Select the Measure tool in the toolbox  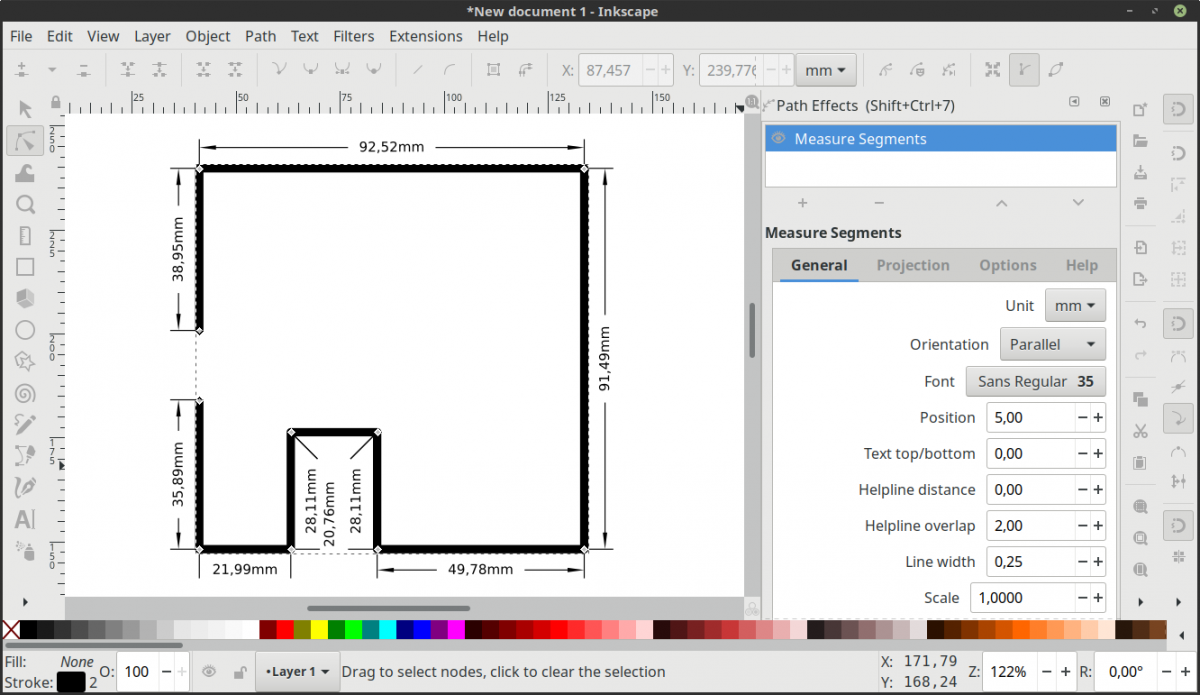click(x=25, y=235)
